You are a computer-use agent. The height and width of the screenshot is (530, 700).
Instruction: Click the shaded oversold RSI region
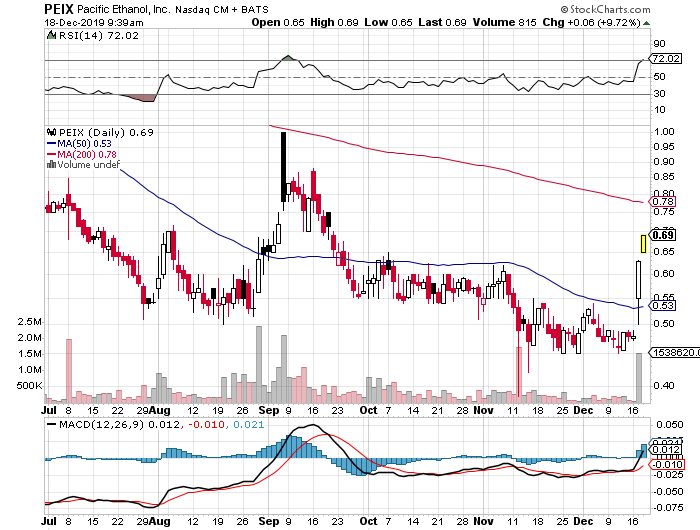(138, 97)
